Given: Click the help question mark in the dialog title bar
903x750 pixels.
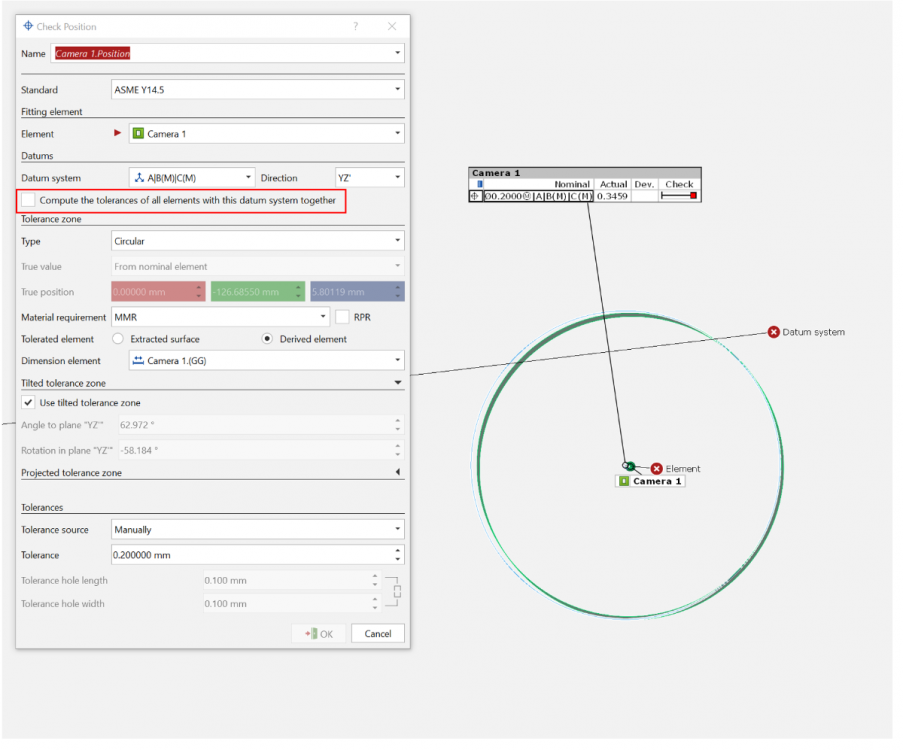Looking at the screenshot, I should (x=356, y=26).
